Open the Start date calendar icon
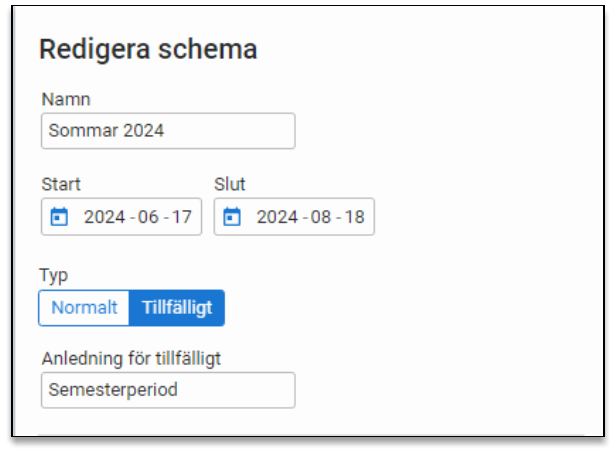The image size is (616, 454). point(59,217)
